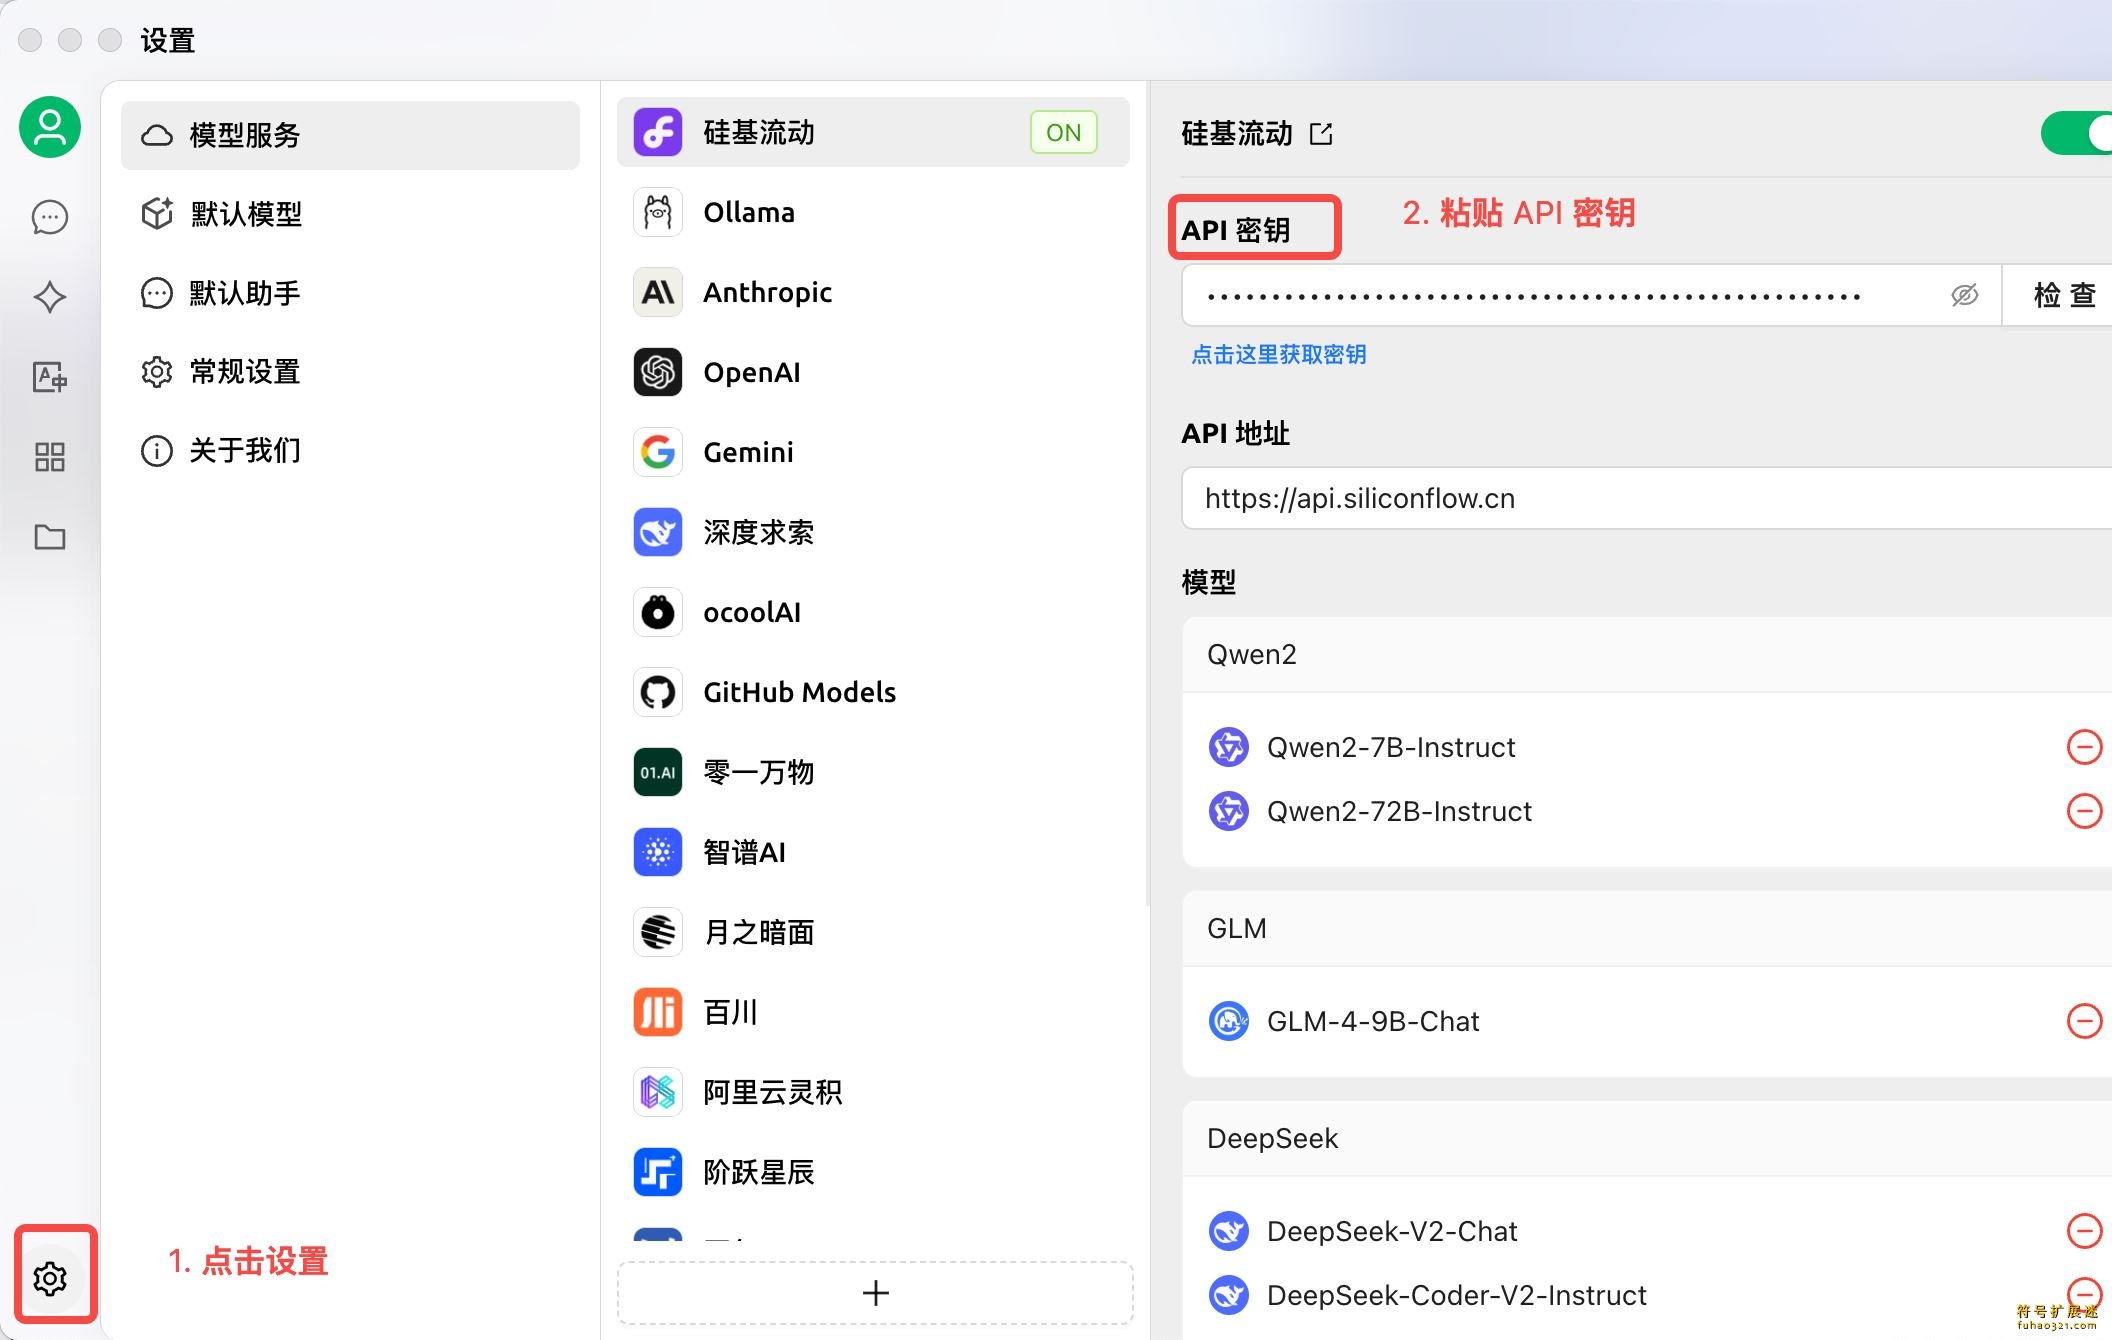Click the Qwen2-7B-Instruct model name
2112x1340 pixels.
1391,748
